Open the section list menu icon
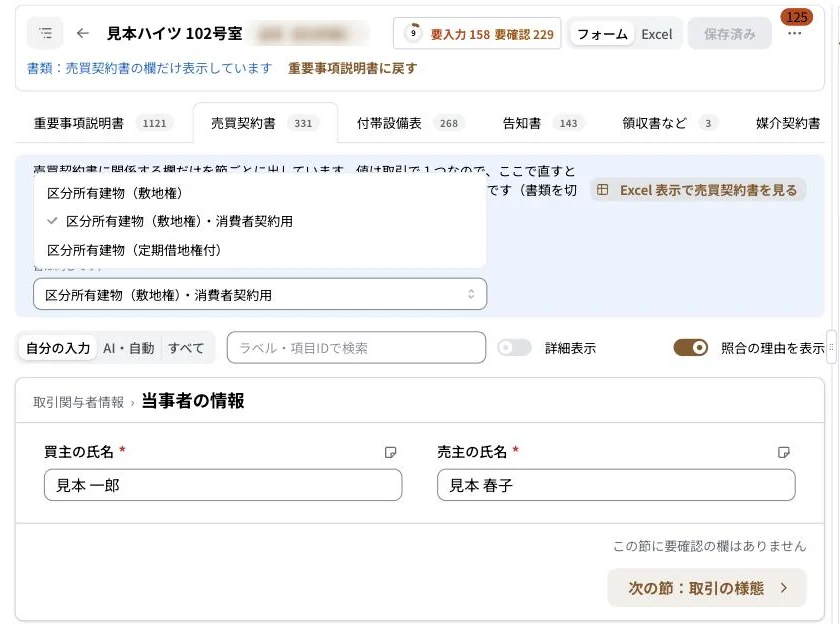Viewport: 840px width, 624px height. 46,33
